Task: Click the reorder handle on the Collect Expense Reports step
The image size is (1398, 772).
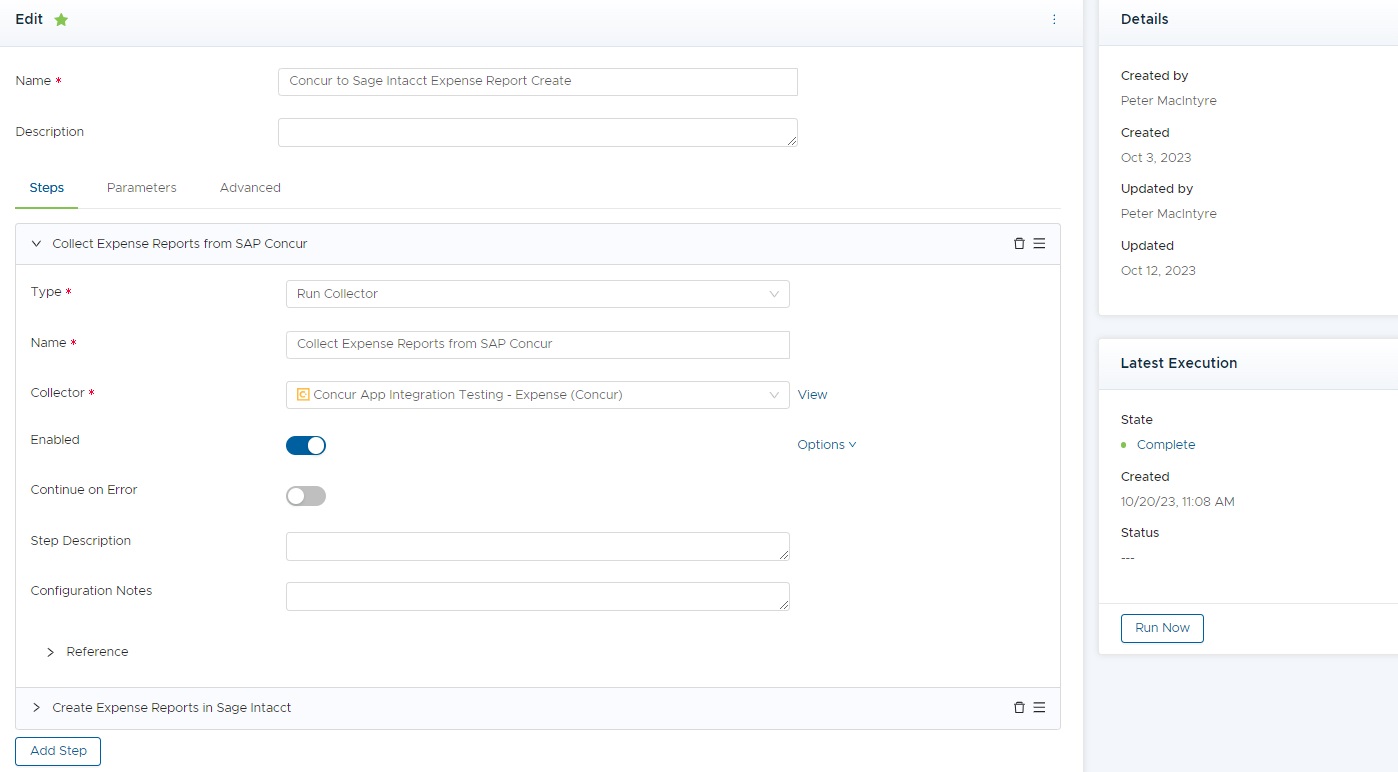Action: coord(1039,243)
